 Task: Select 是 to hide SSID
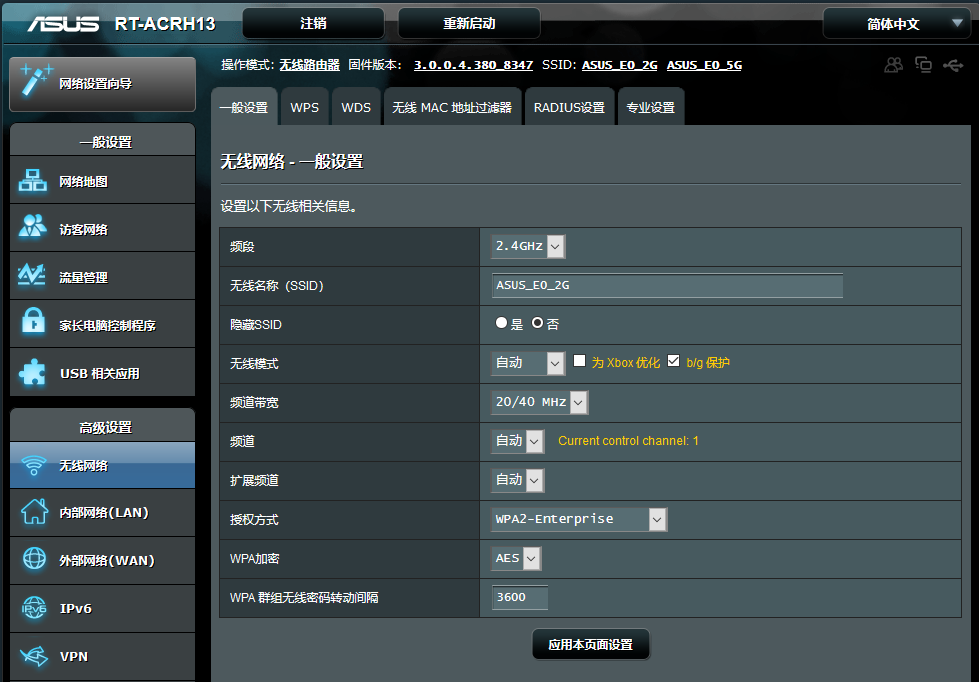coord(501,323)
